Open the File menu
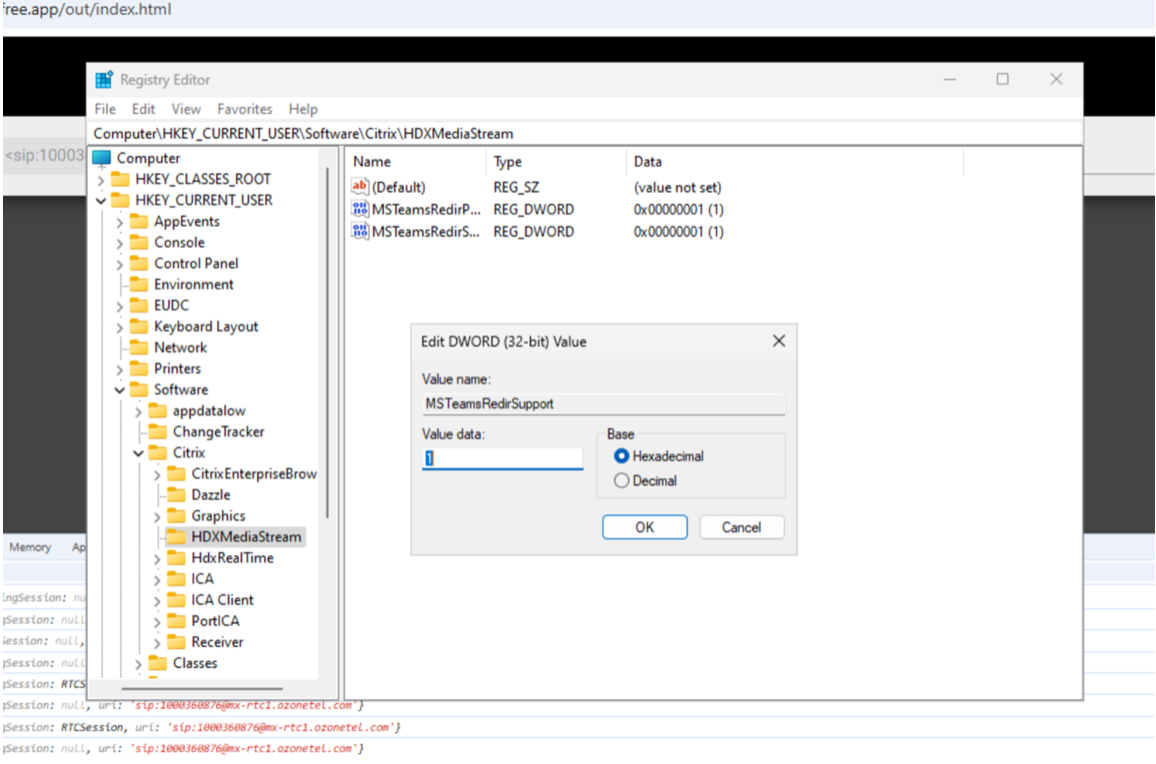The image size is (1156, 764). (105, 109)
